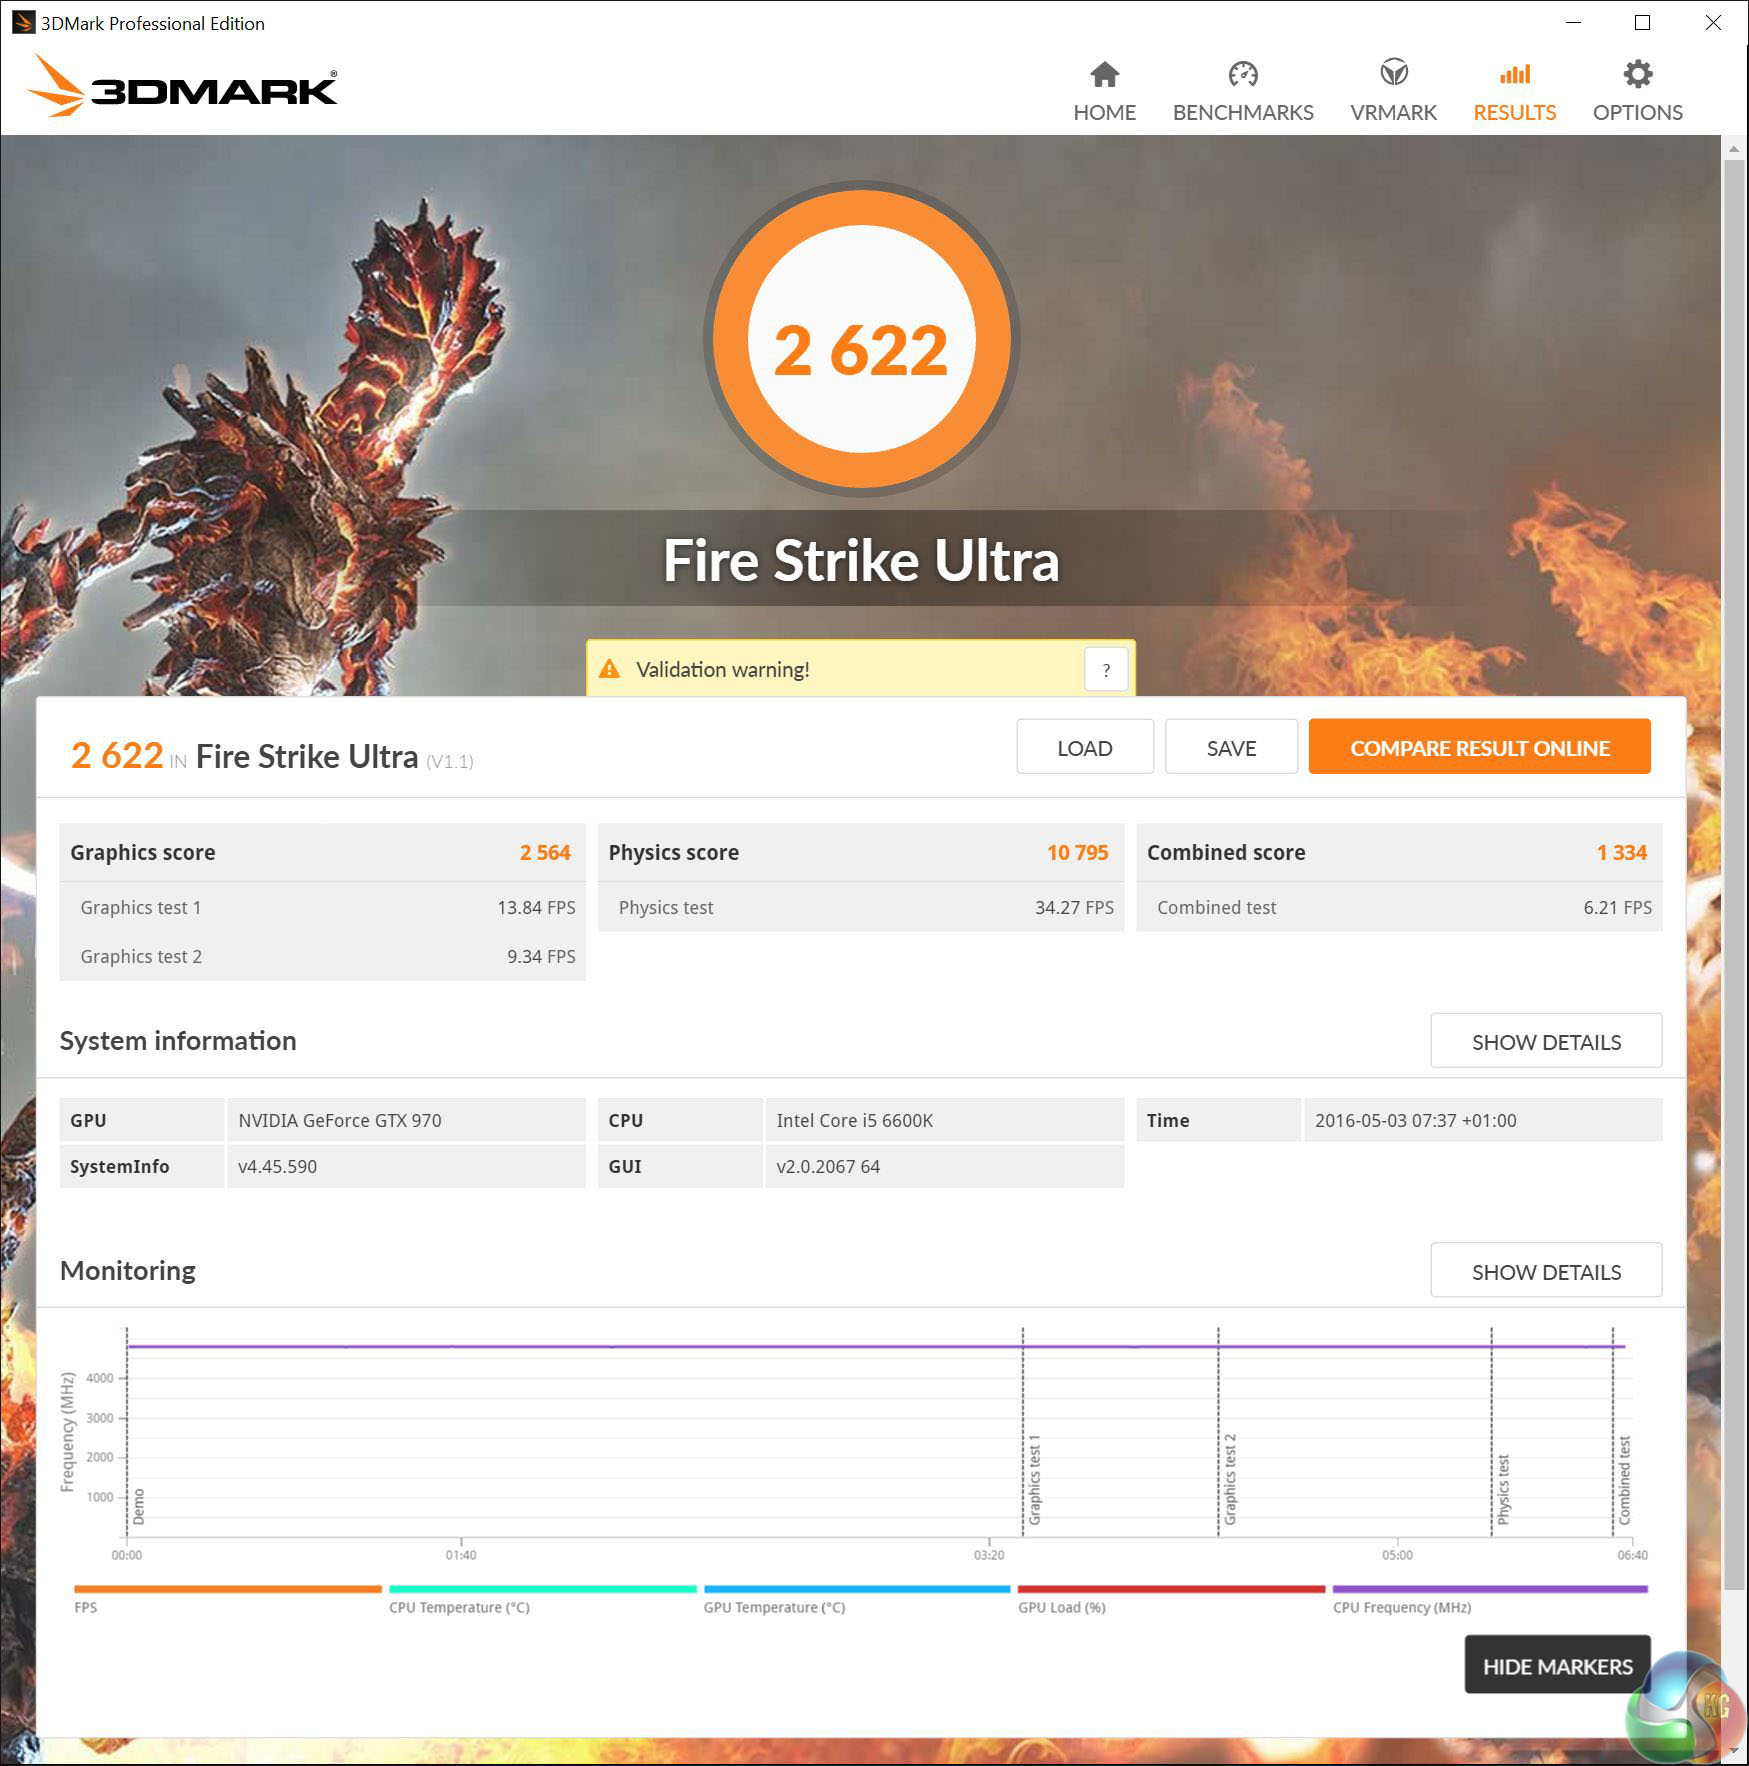
Task: Click the Results bar-chart icon
Action: tap(1515, 74)
